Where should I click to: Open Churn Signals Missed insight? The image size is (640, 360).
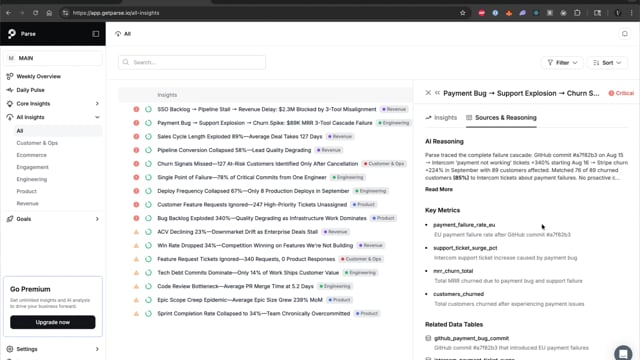tap(258, 164)
